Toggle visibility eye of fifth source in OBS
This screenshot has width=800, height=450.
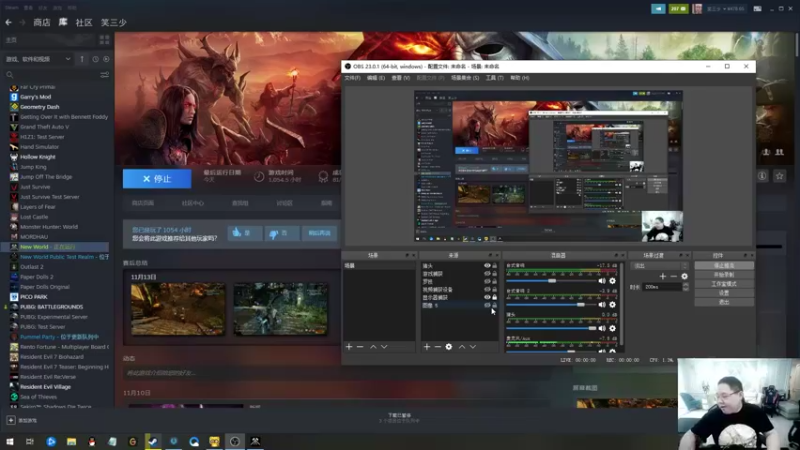[x=487, y=297]
